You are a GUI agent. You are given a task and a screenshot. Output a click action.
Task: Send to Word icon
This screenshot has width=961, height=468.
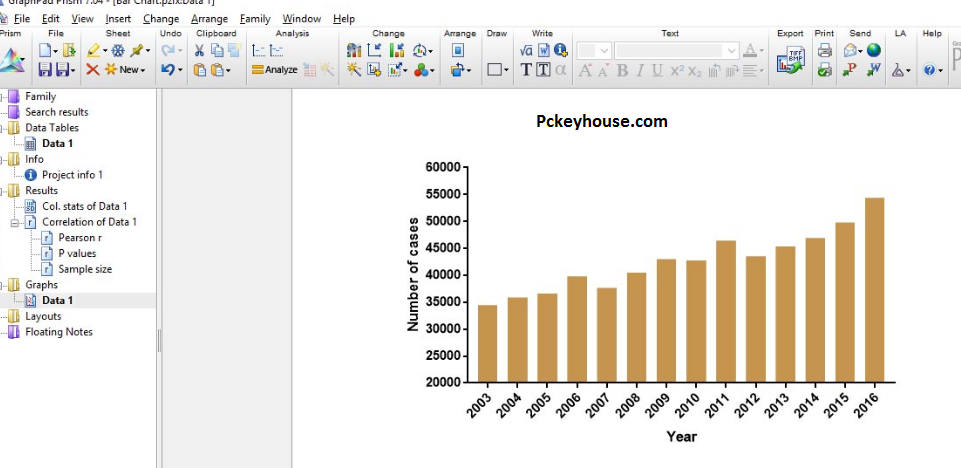[x=873, y=70]
